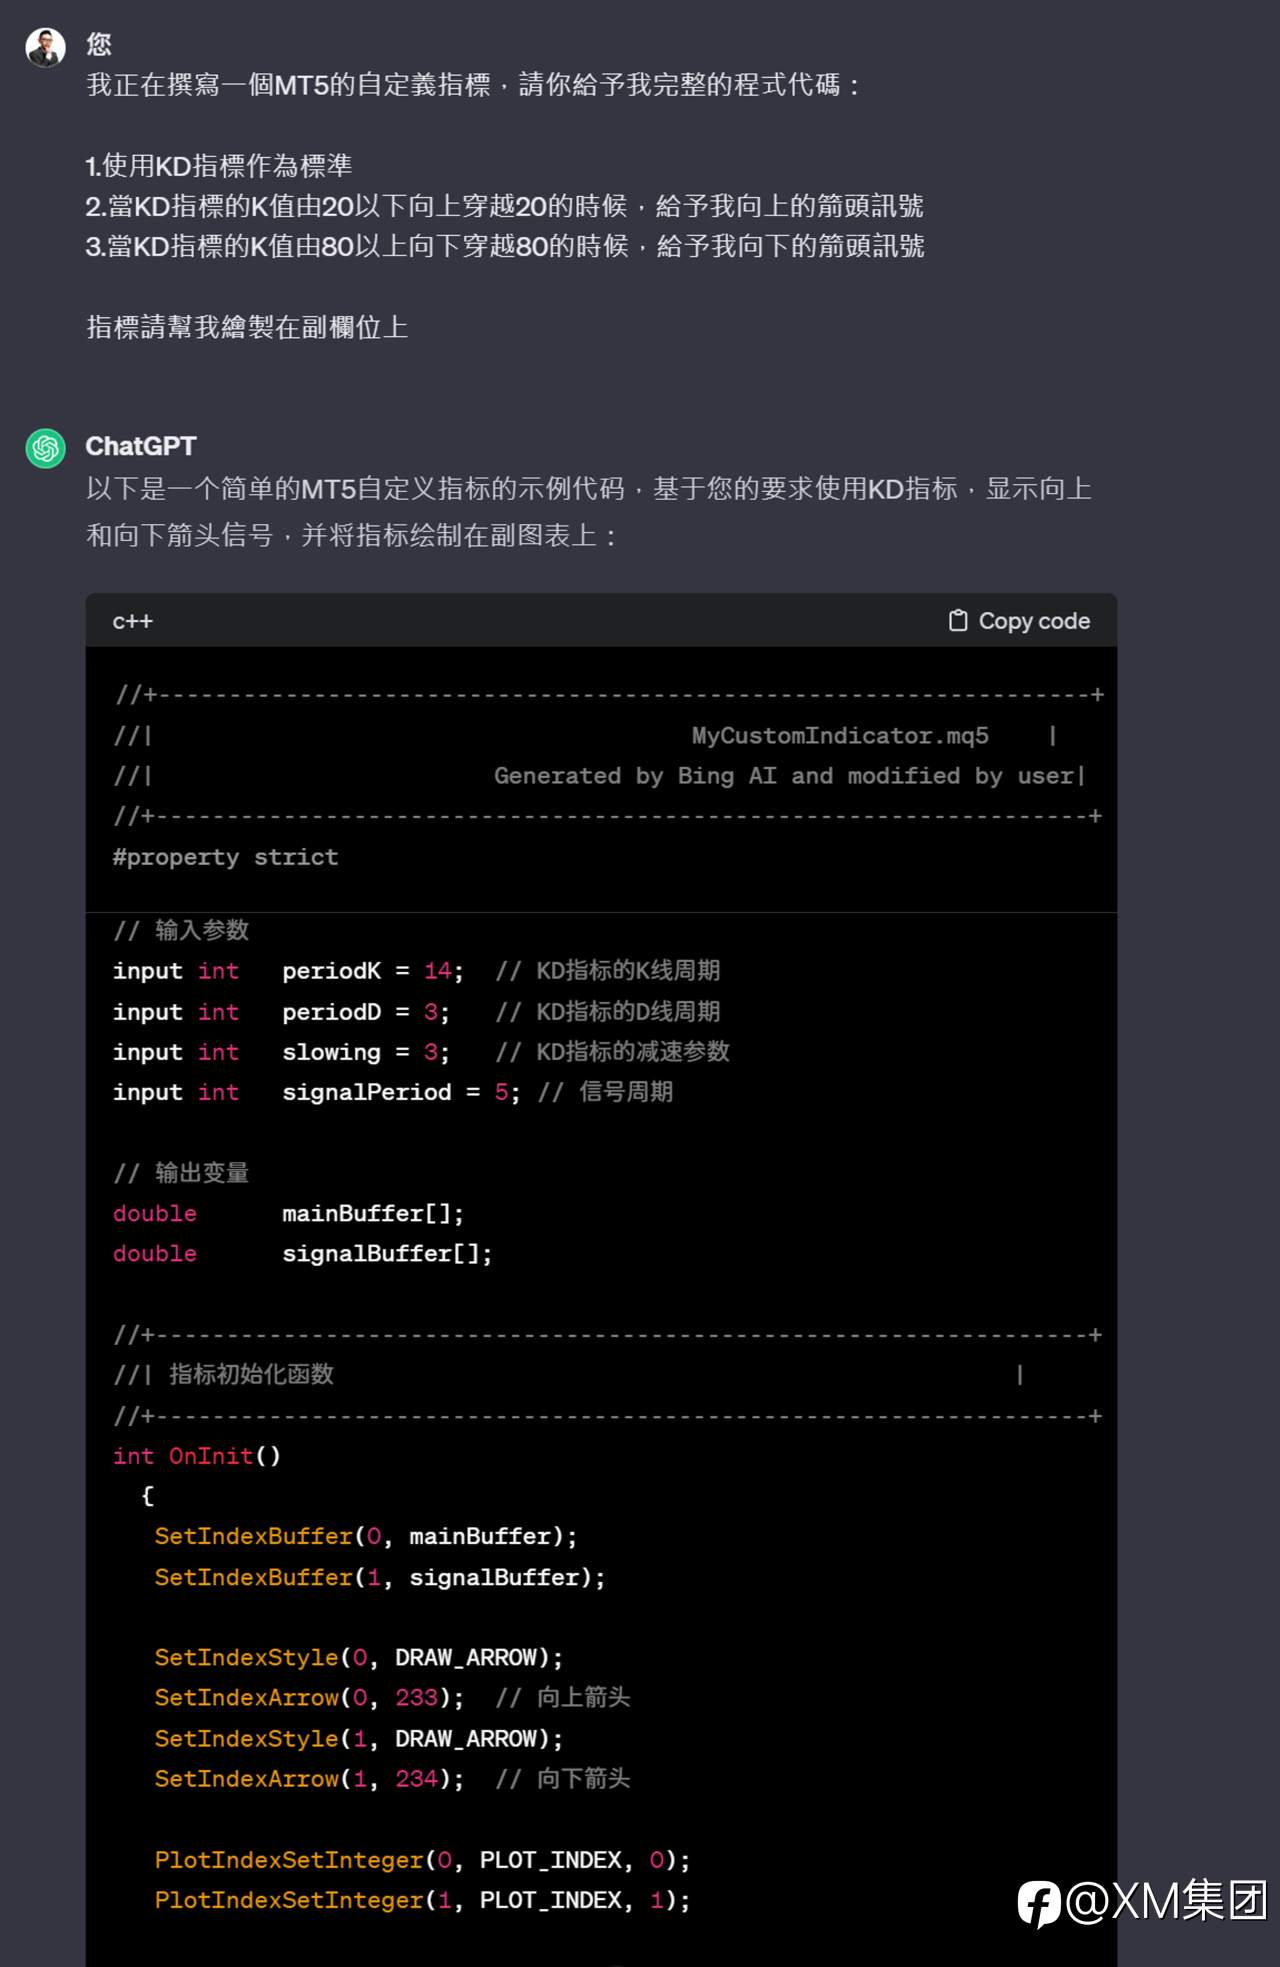The image size is (1280, 1967).
Task: Click the "slowing = 3" code line
Action: point(421,1052)
